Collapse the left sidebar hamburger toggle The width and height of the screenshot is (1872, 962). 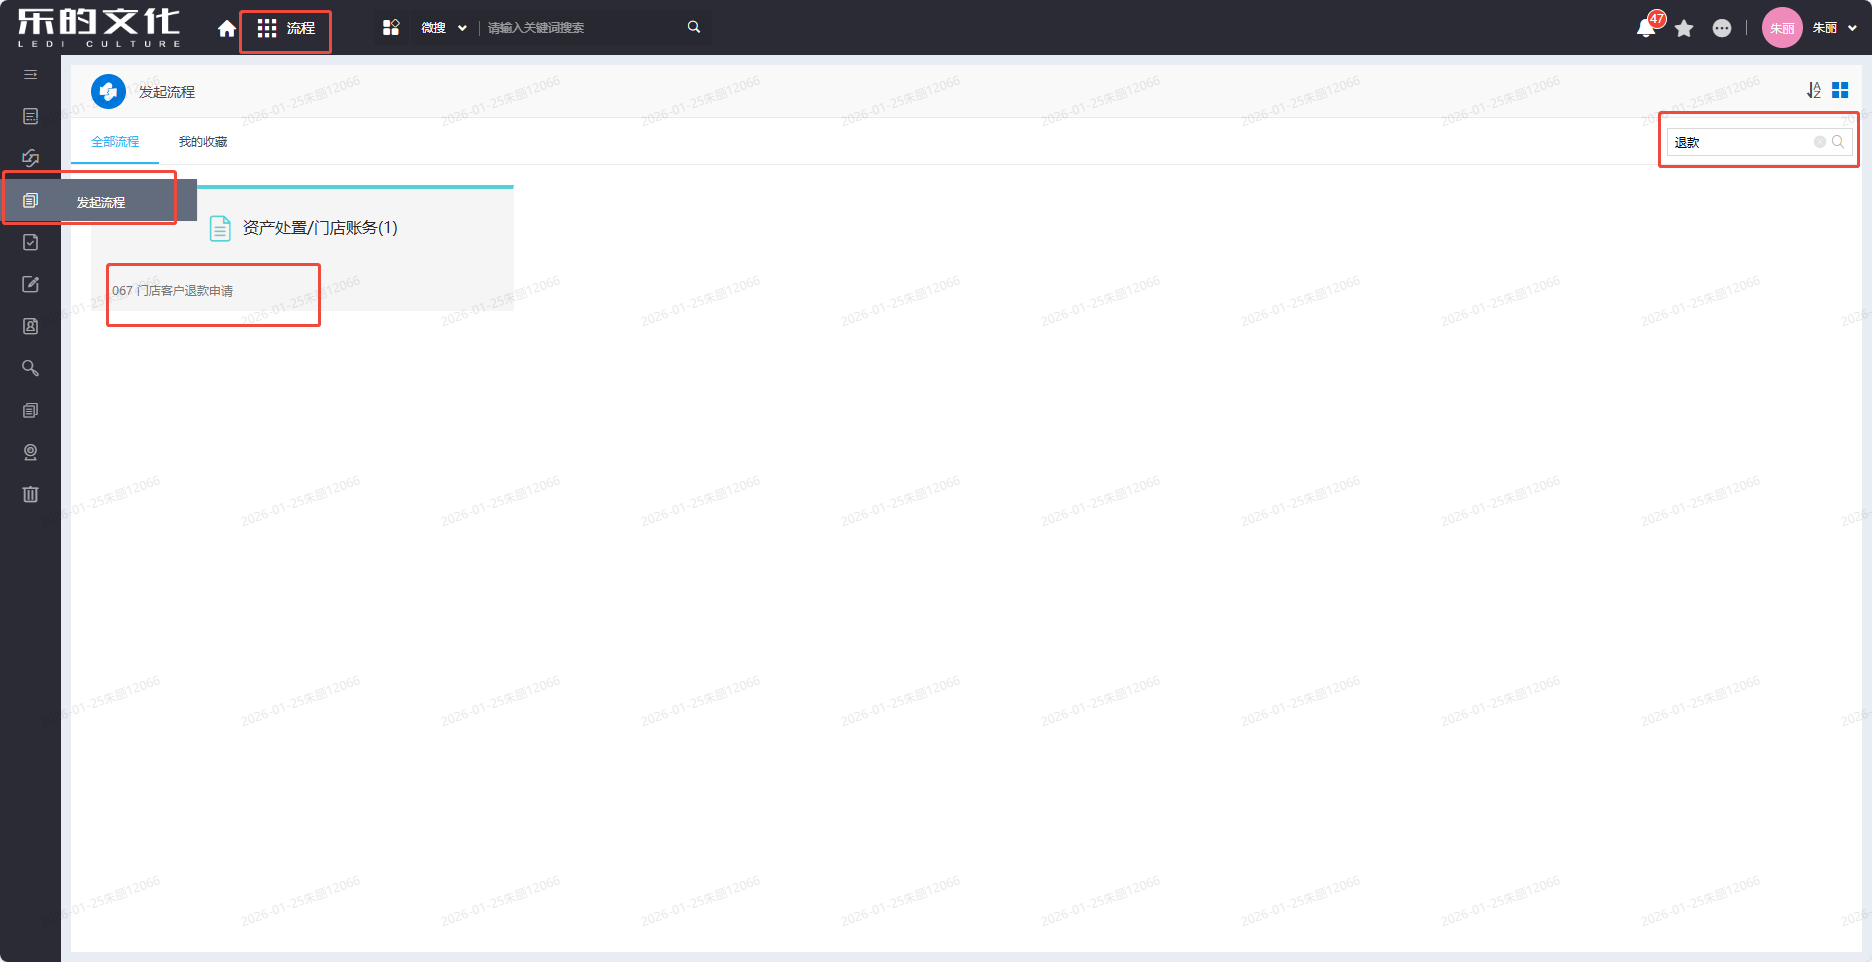30,75
